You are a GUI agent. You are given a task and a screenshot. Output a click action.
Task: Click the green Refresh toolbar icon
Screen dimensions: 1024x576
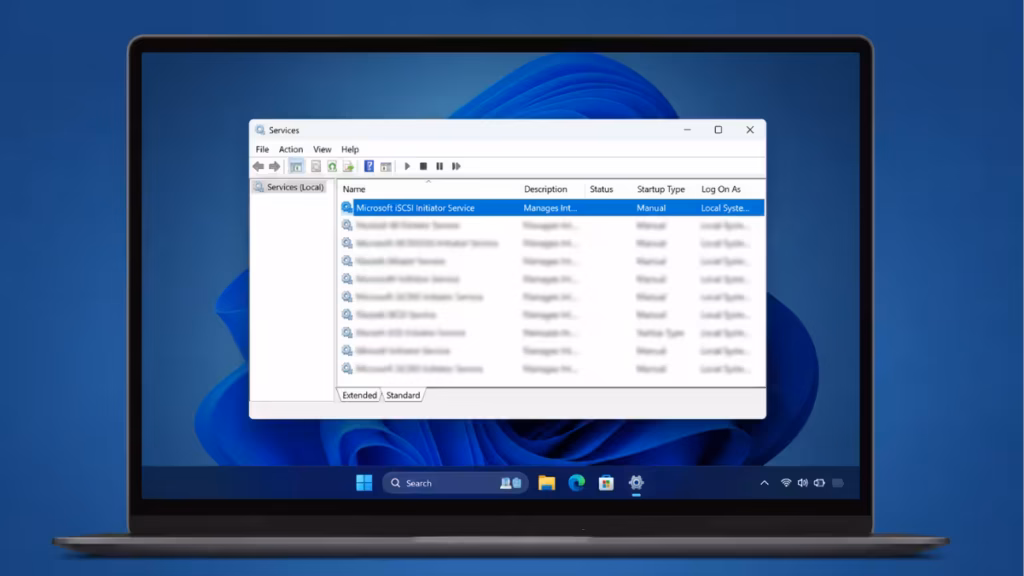[332, 167]
